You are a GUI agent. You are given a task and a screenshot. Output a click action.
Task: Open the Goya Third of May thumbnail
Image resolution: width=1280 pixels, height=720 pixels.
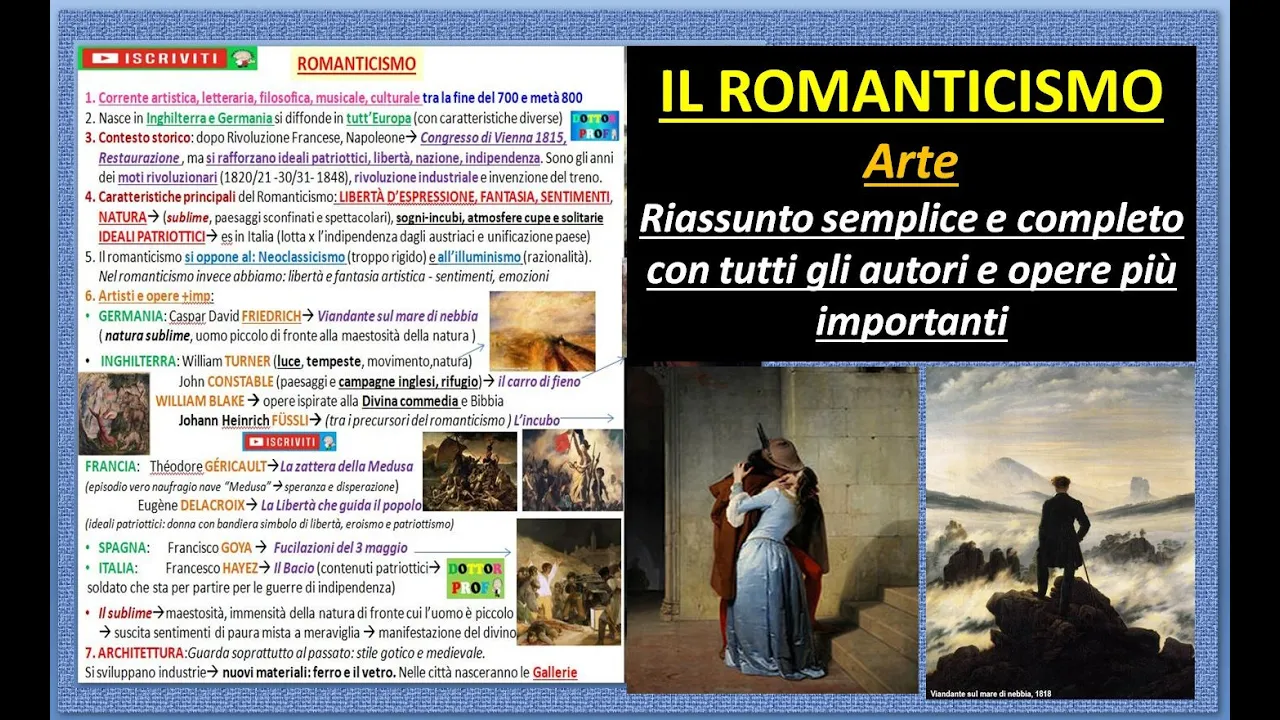point(569,580)
